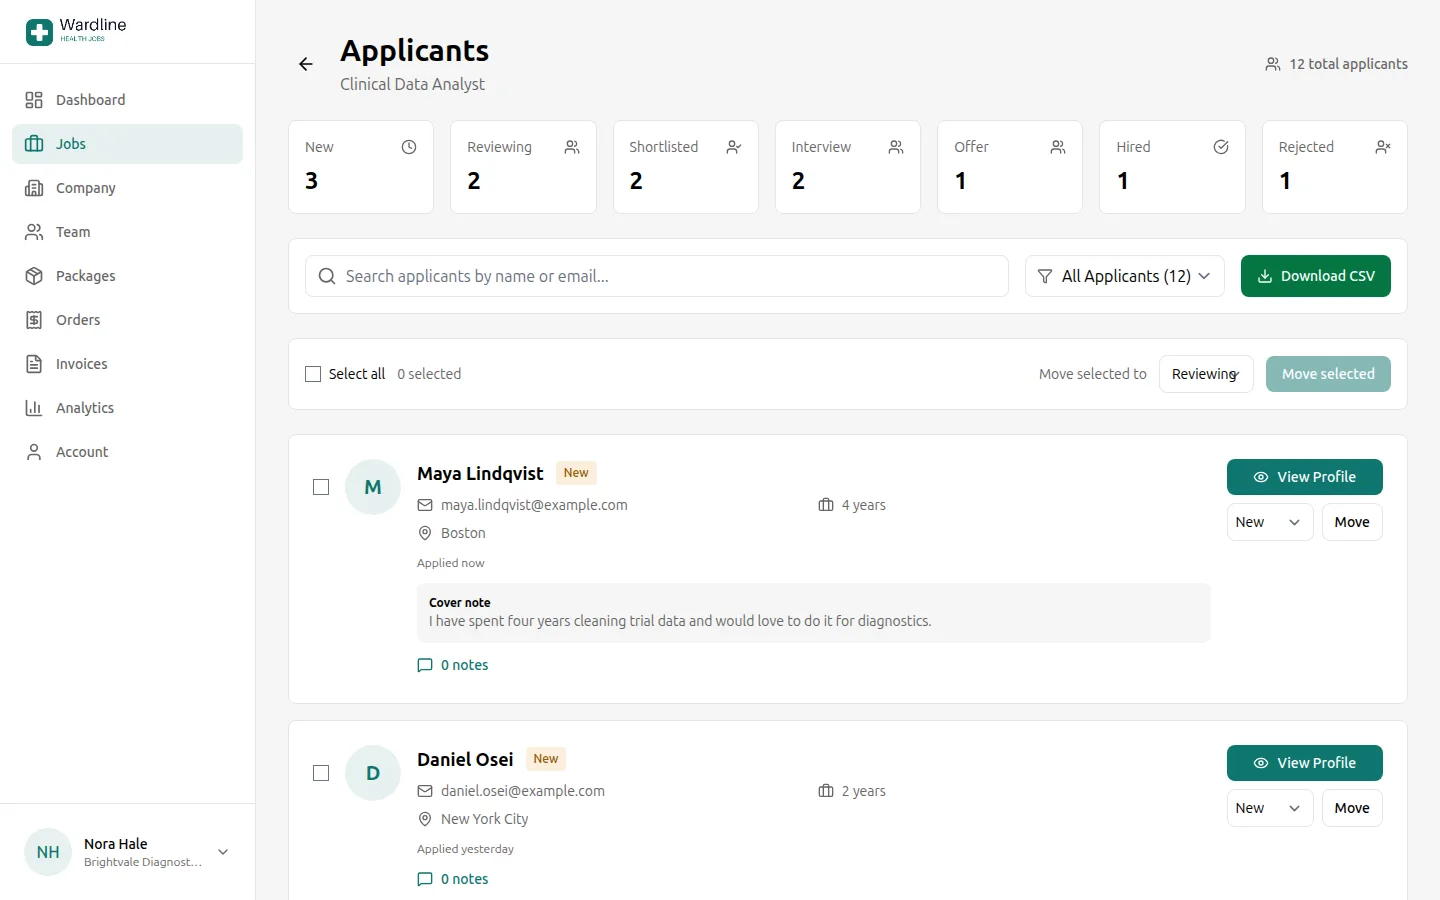Click the people icon on the Reviewing card
The image size is (1440, 900).
572,147
